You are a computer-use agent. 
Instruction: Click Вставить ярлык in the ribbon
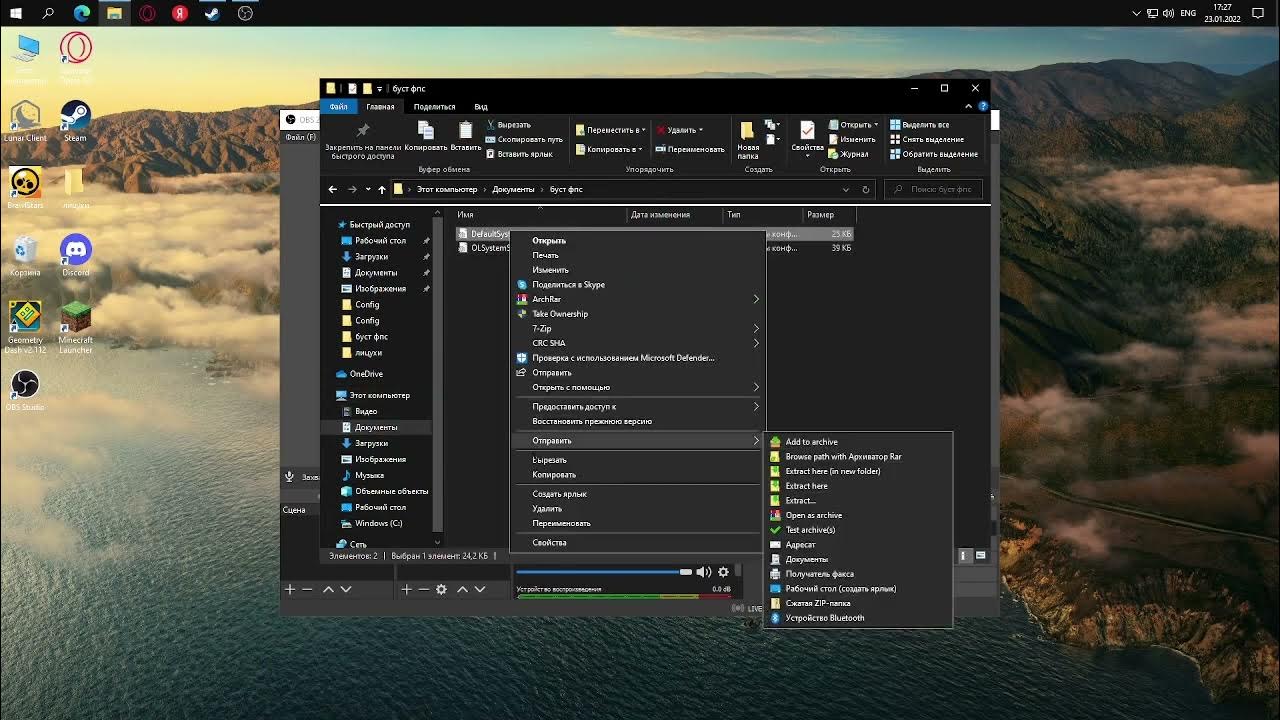519,154
